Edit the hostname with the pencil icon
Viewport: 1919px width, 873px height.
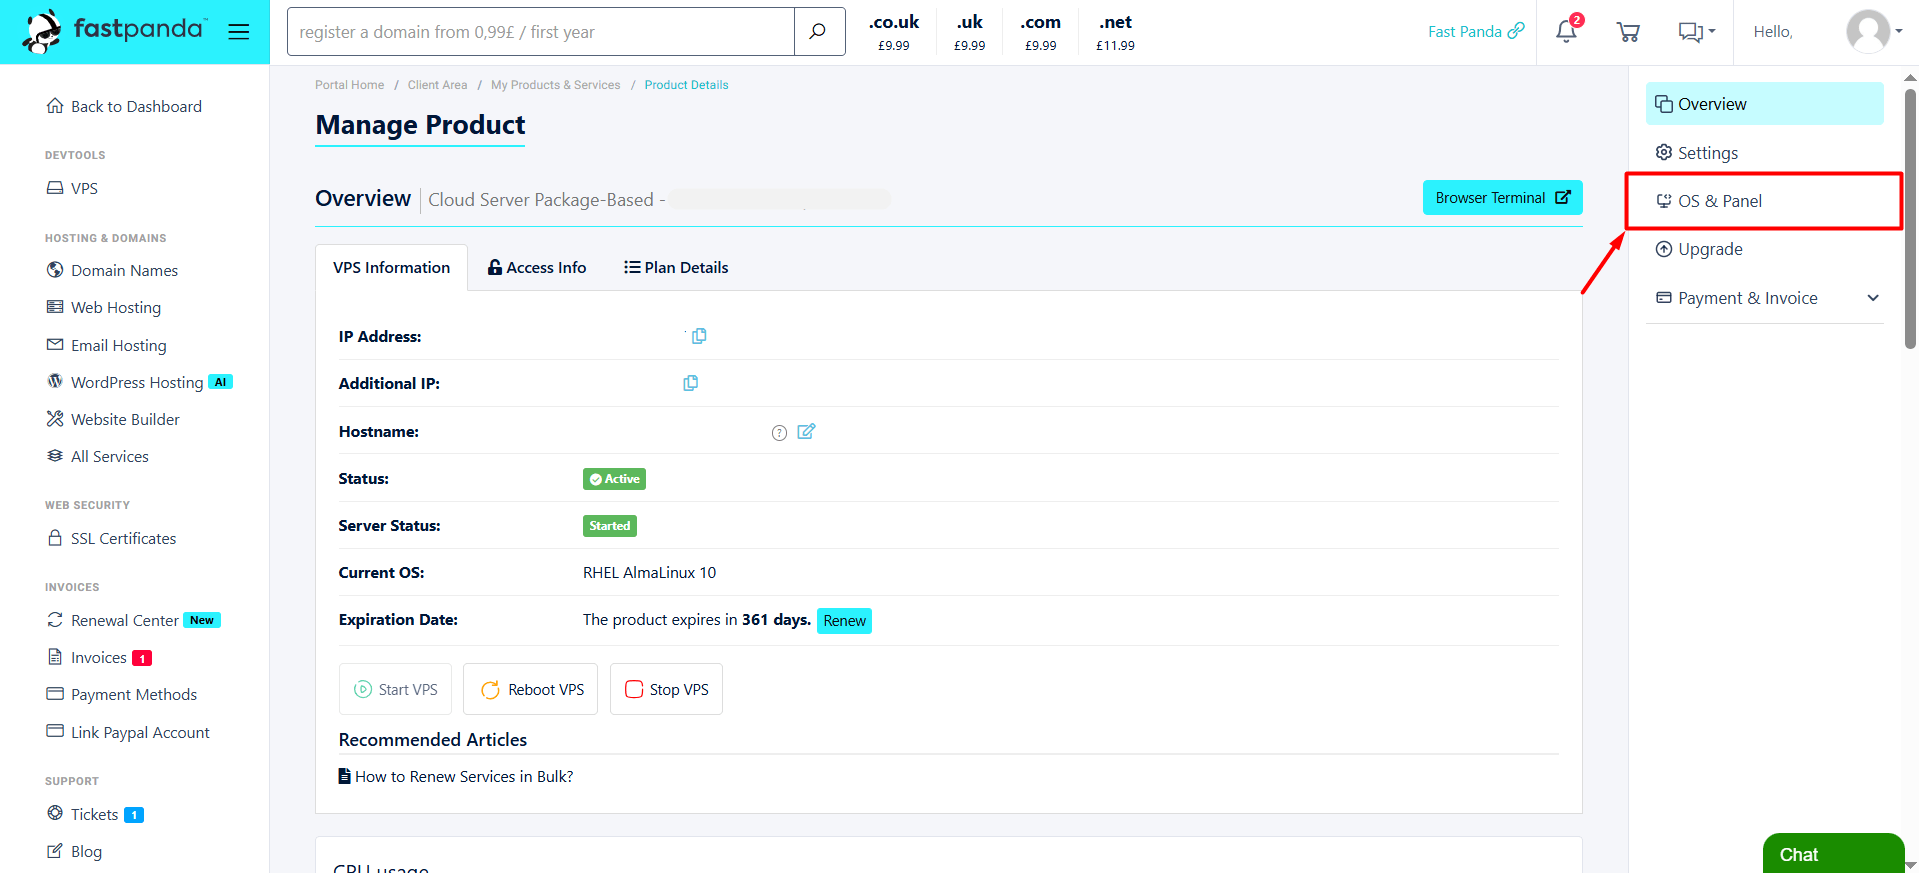(x=806, y=431)
